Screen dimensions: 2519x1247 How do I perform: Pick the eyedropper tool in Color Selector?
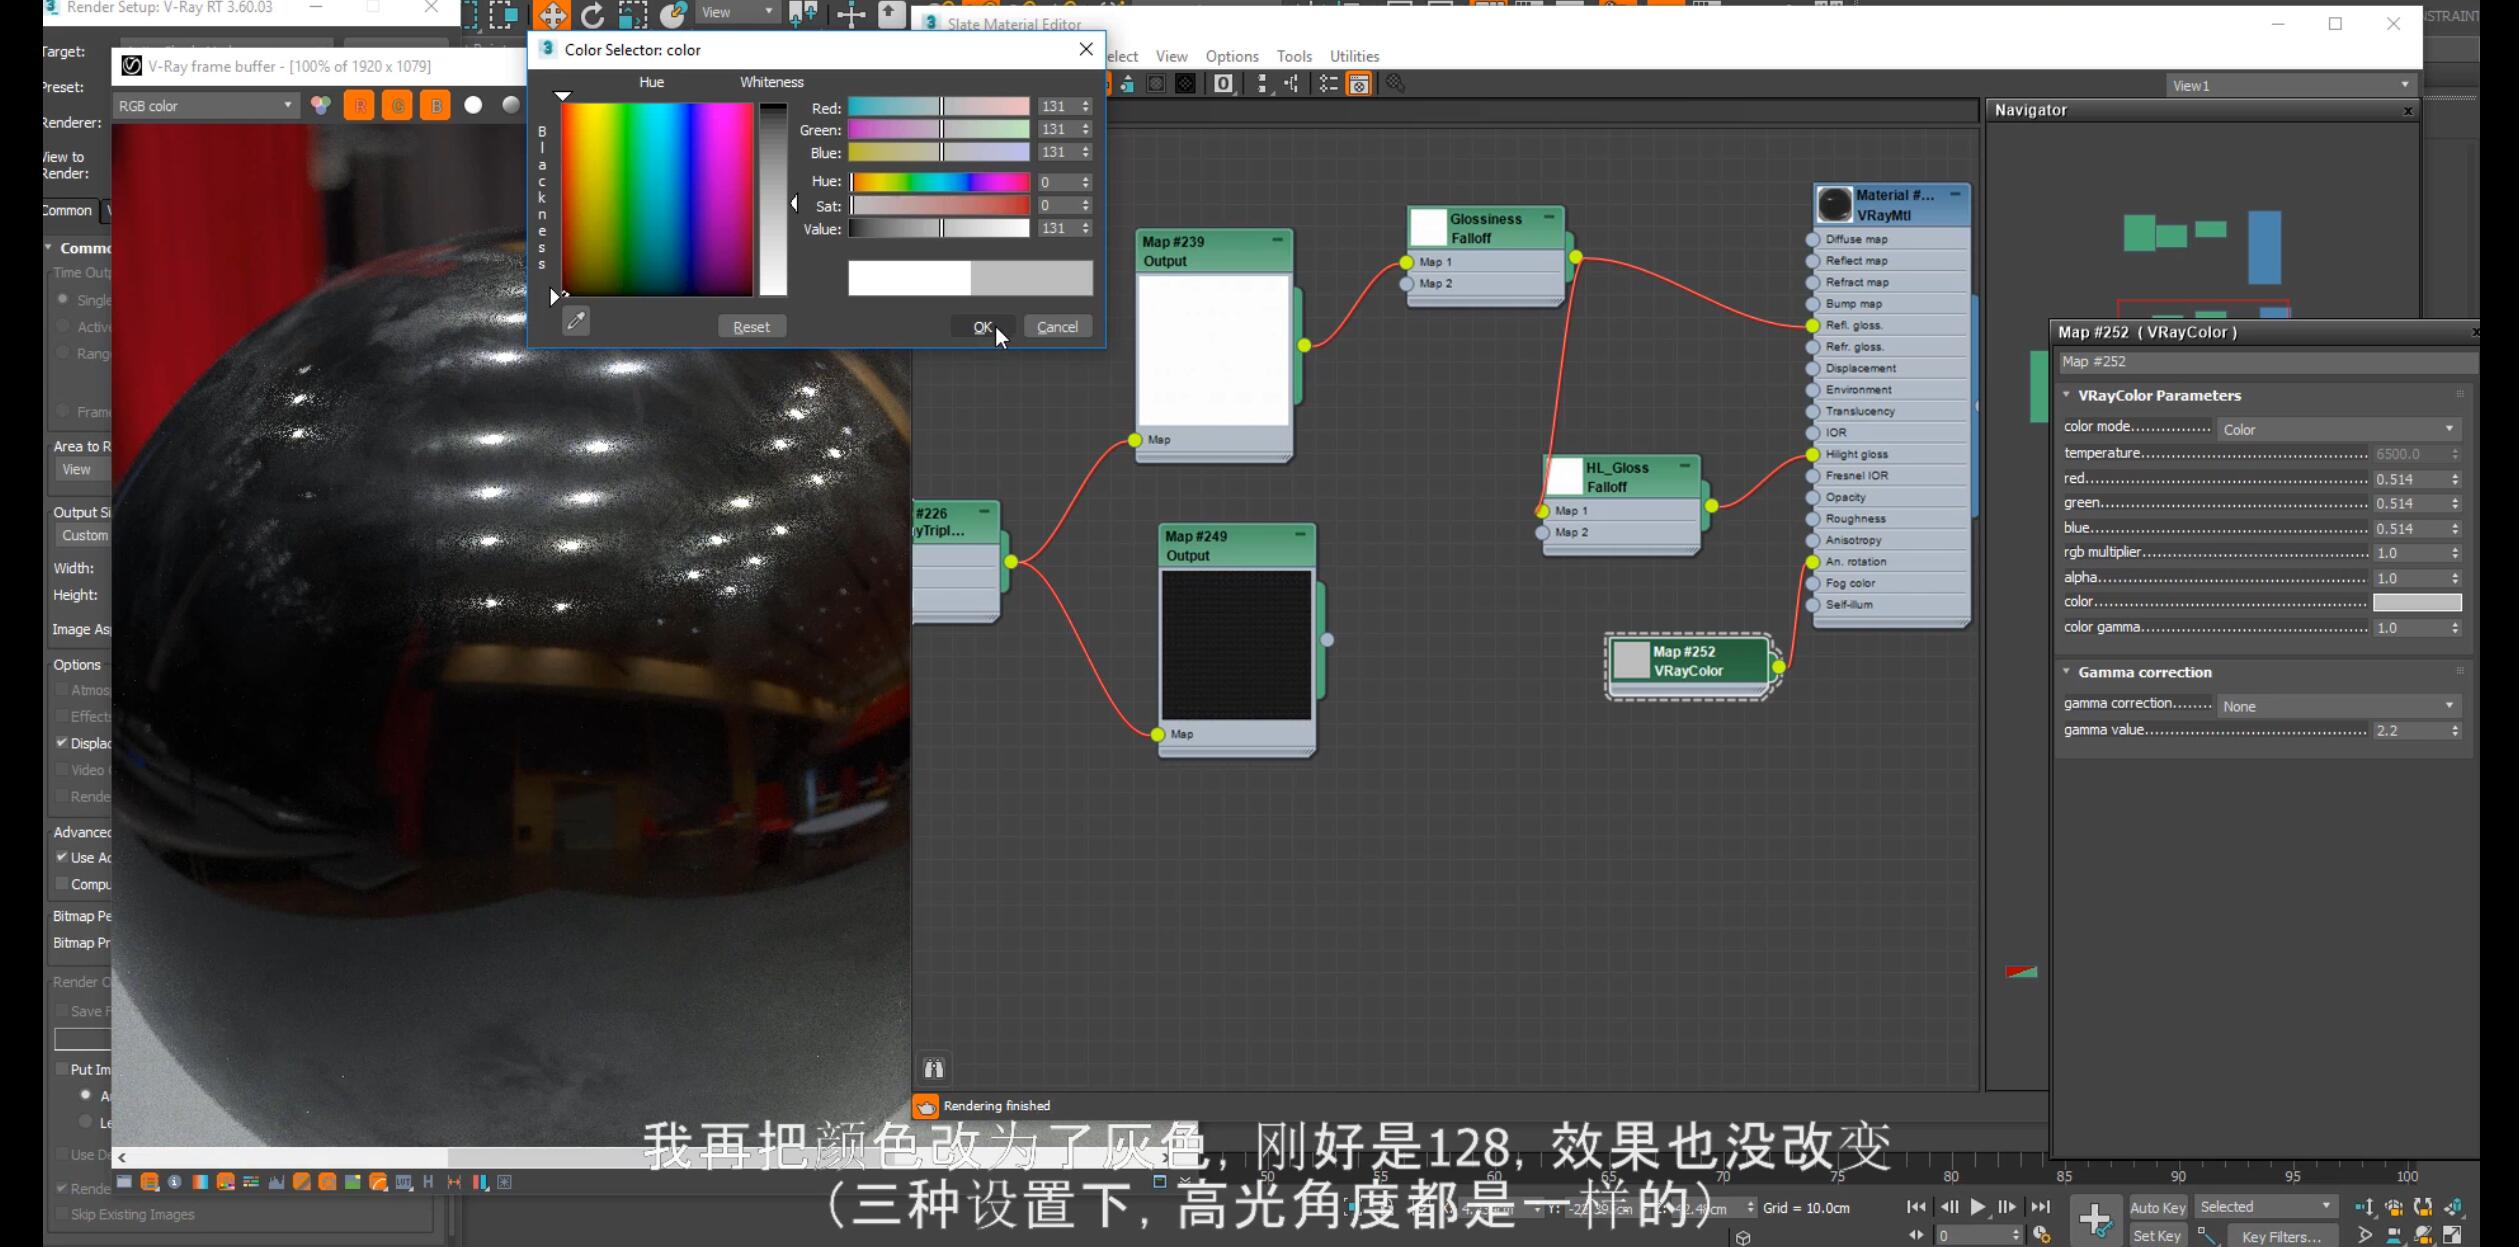pos(576,321)
